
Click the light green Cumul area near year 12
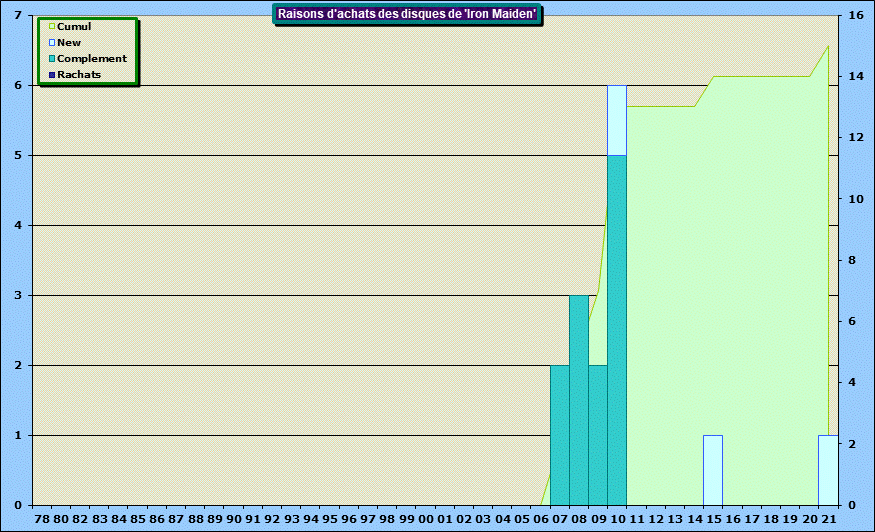pos(655,300)
